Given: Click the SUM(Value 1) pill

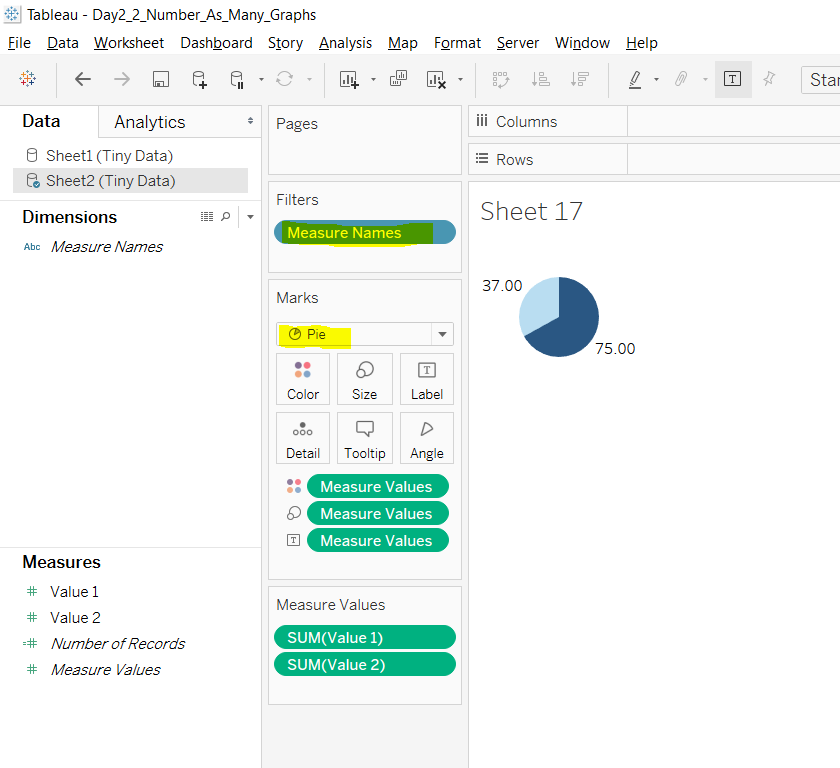Looking at the screenshot, I should tap(364, 637).
